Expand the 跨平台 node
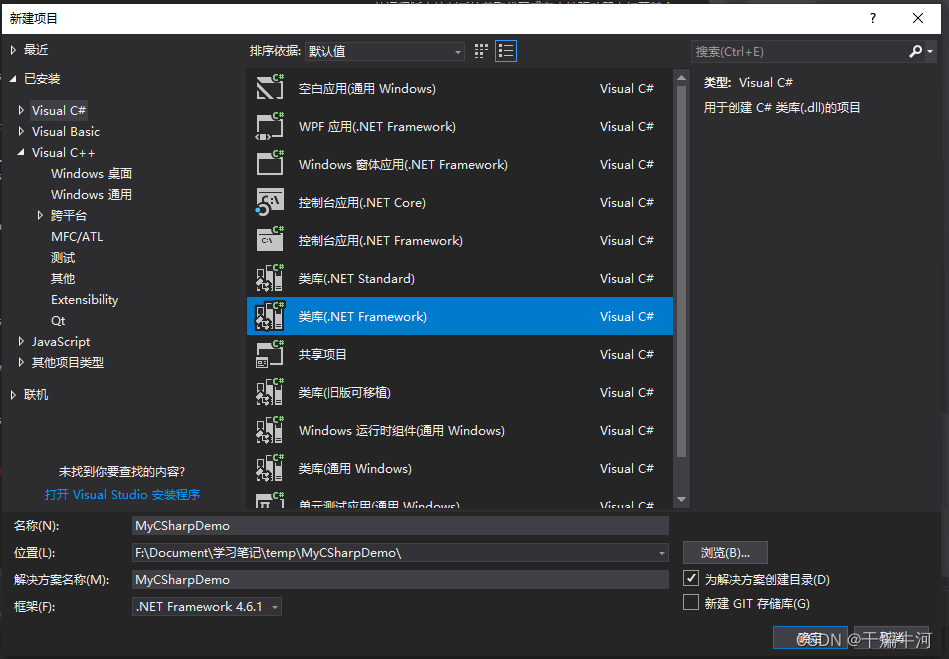Screen dimensions: 949x659 [41, 215]
